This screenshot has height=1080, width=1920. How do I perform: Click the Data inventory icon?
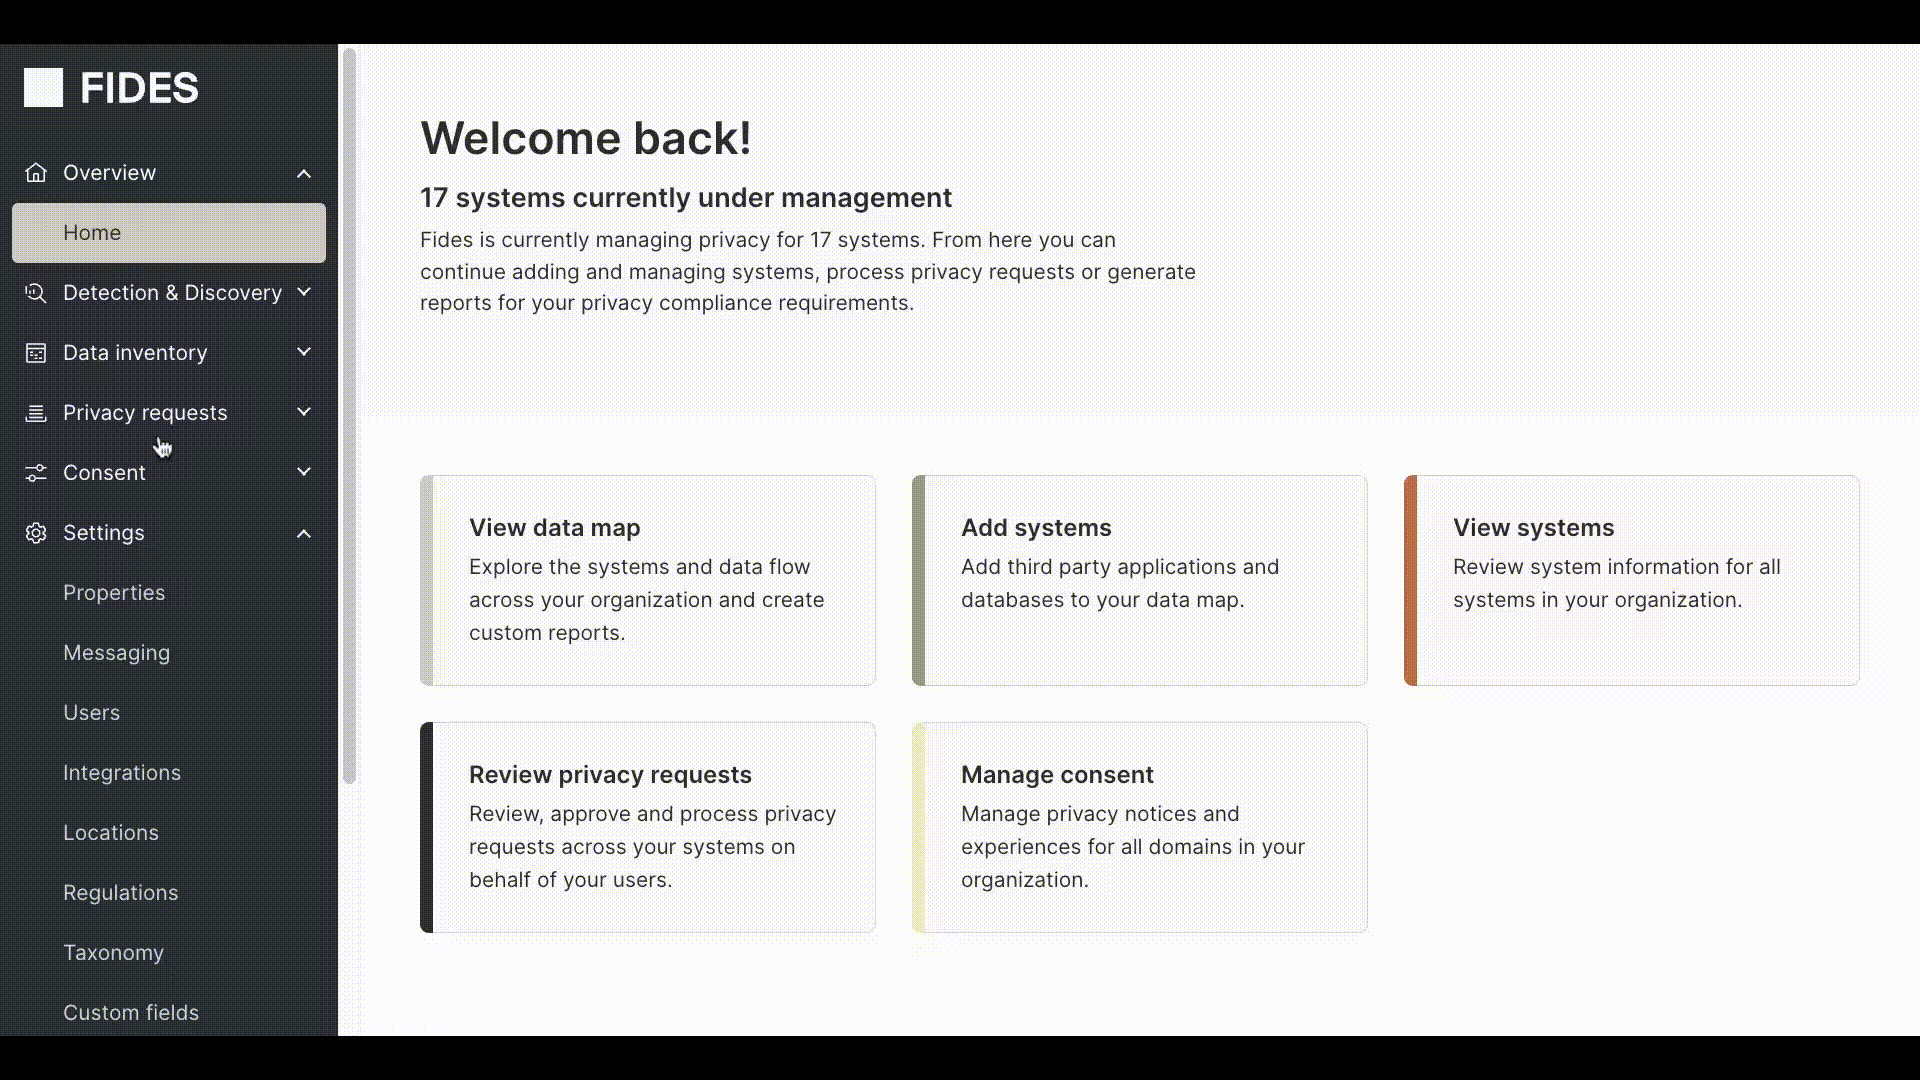pyautogui.click(x=36, y=353)
